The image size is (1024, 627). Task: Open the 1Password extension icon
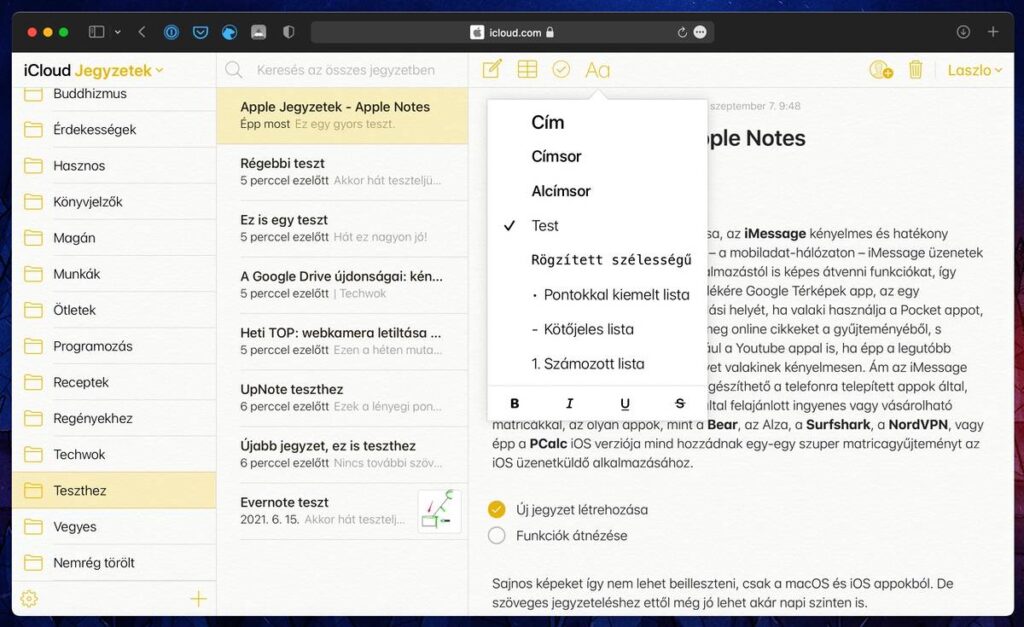[x=171, y=32]
